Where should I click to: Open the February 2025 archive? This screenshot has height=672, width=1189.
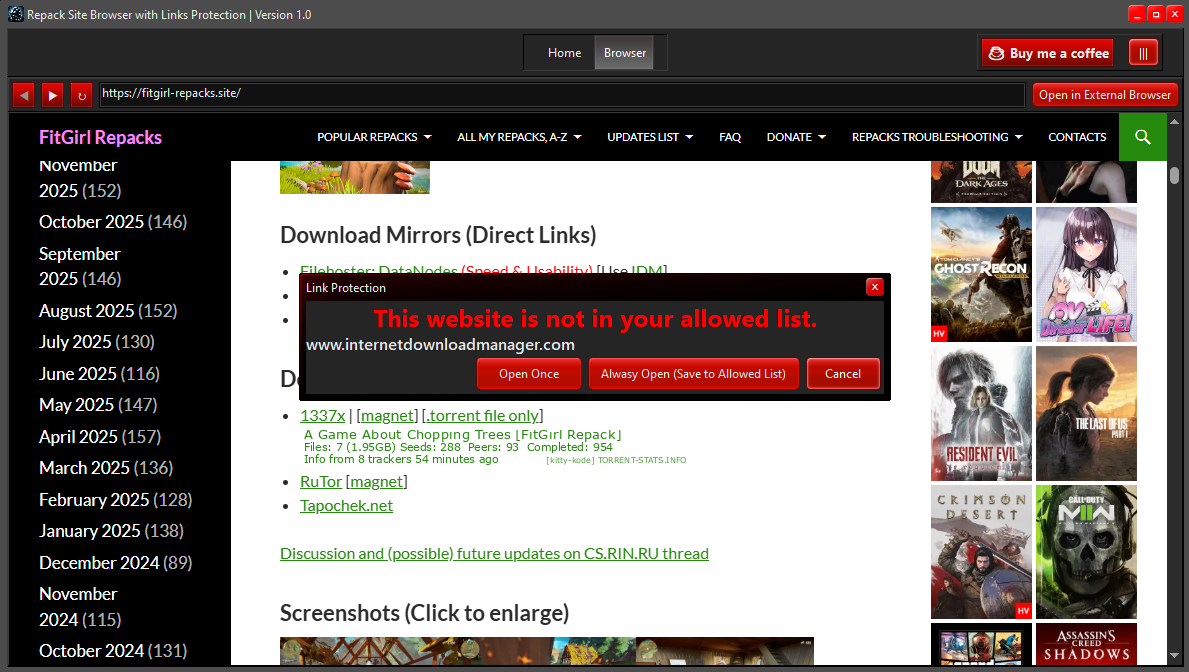(94, 500)
